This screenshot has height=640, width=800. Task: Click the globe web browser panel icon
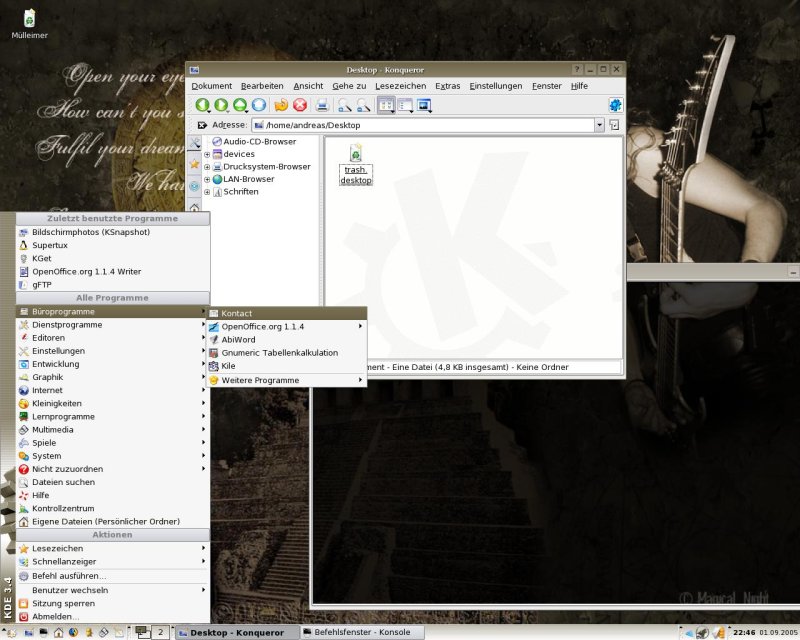tap(74, 632)
